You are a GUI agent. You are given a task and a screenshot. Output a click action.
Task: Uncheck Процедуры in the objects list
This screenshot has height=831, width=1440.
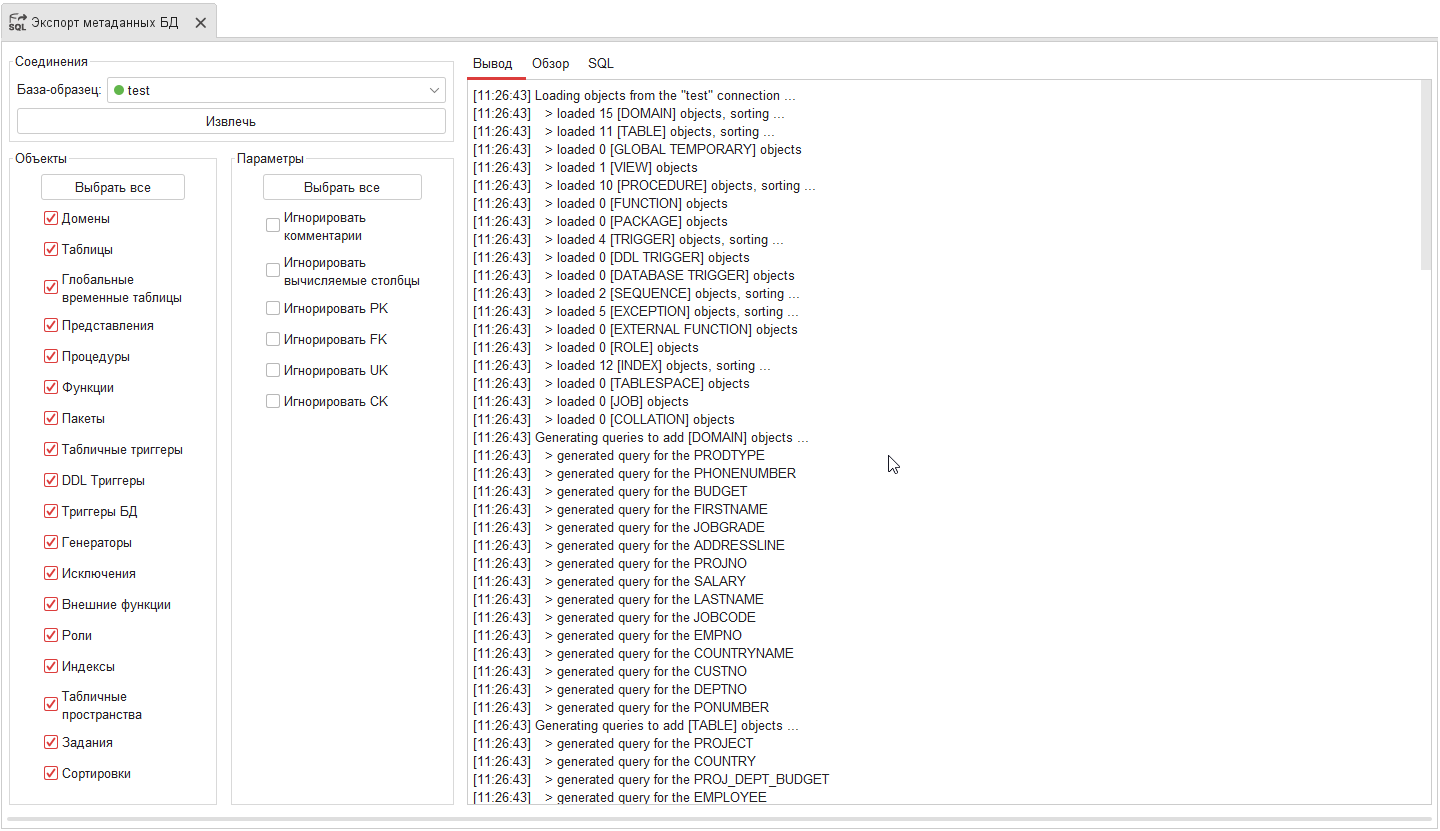(x=50, y=356)
